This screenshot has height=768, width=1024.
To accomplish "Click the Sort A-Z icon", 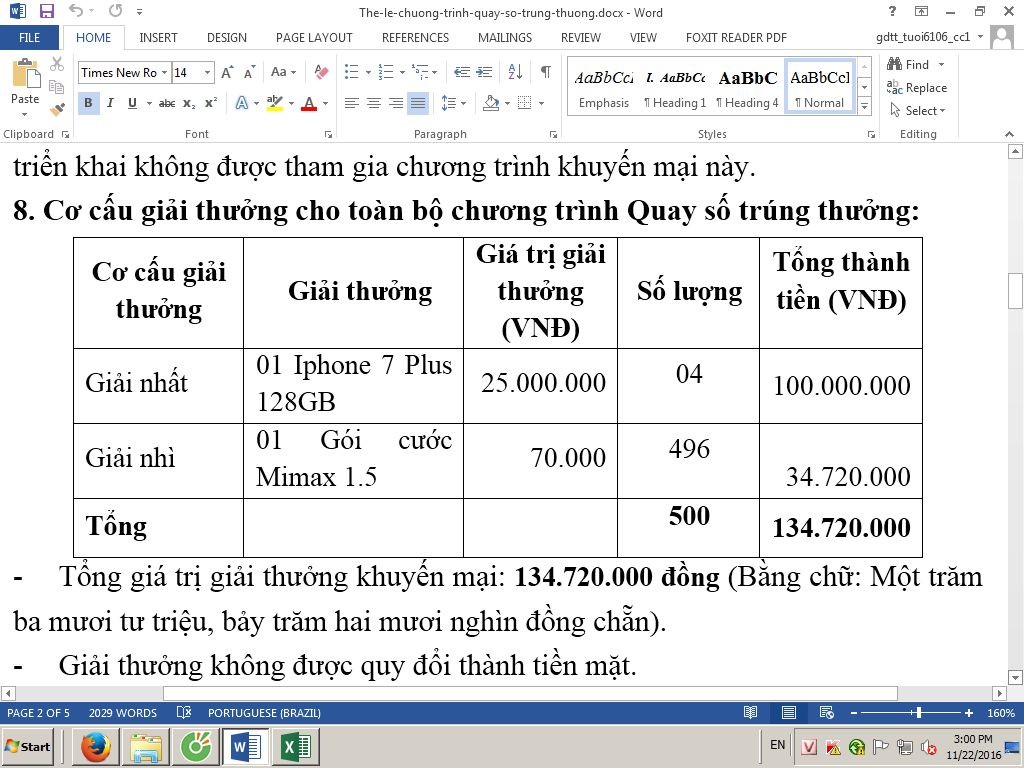I will (515, 72).
